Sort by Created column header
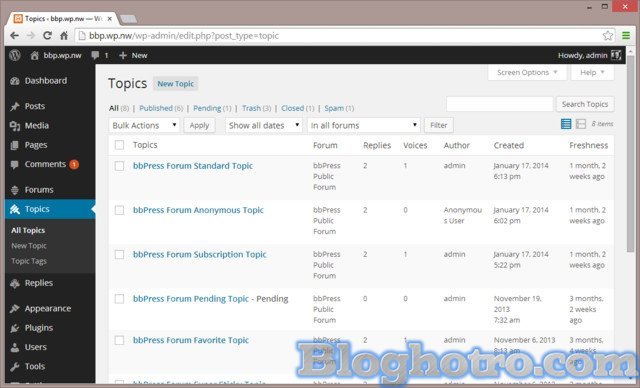 (x=509, y=145)
